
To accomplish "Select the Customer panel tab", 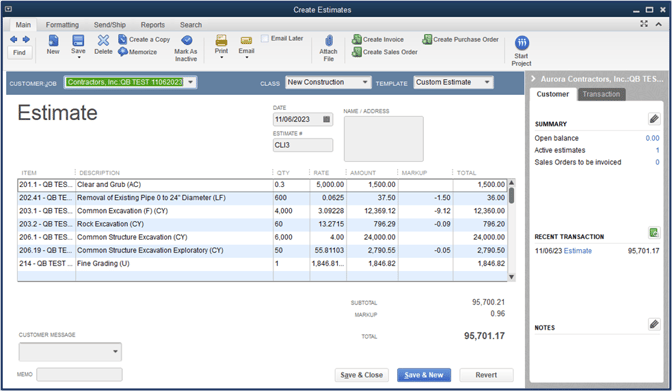I will click(x=552, y=94).
